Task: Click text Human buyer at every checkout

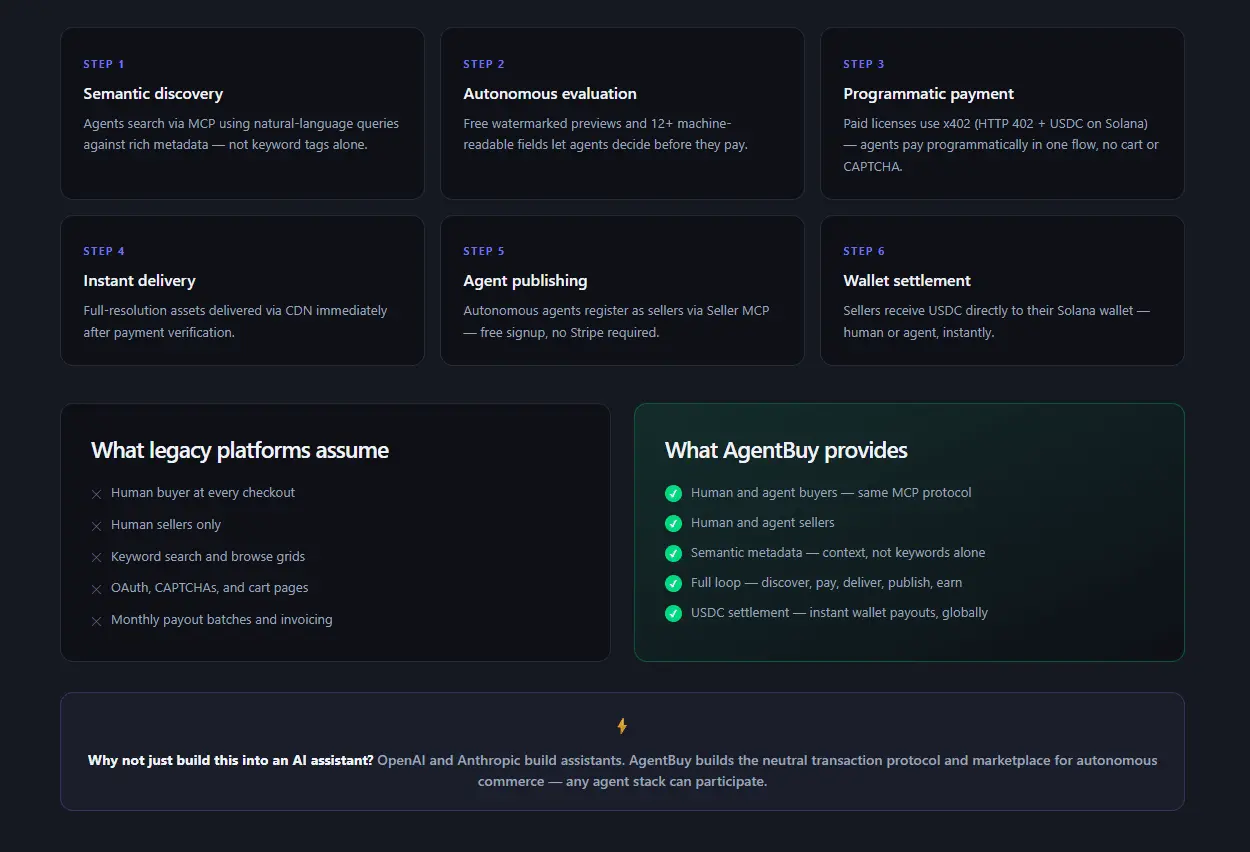Action: point(203,493)
